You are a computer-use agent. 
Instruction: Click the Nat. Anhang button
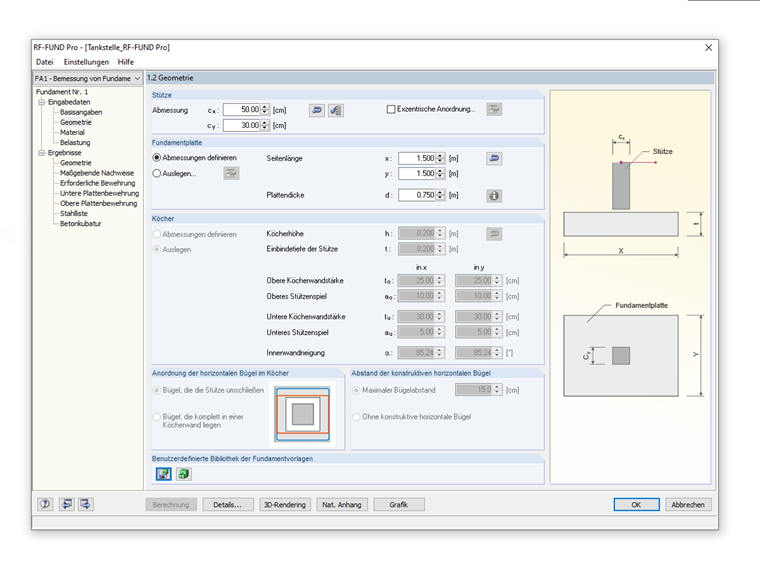pos(342,505)
